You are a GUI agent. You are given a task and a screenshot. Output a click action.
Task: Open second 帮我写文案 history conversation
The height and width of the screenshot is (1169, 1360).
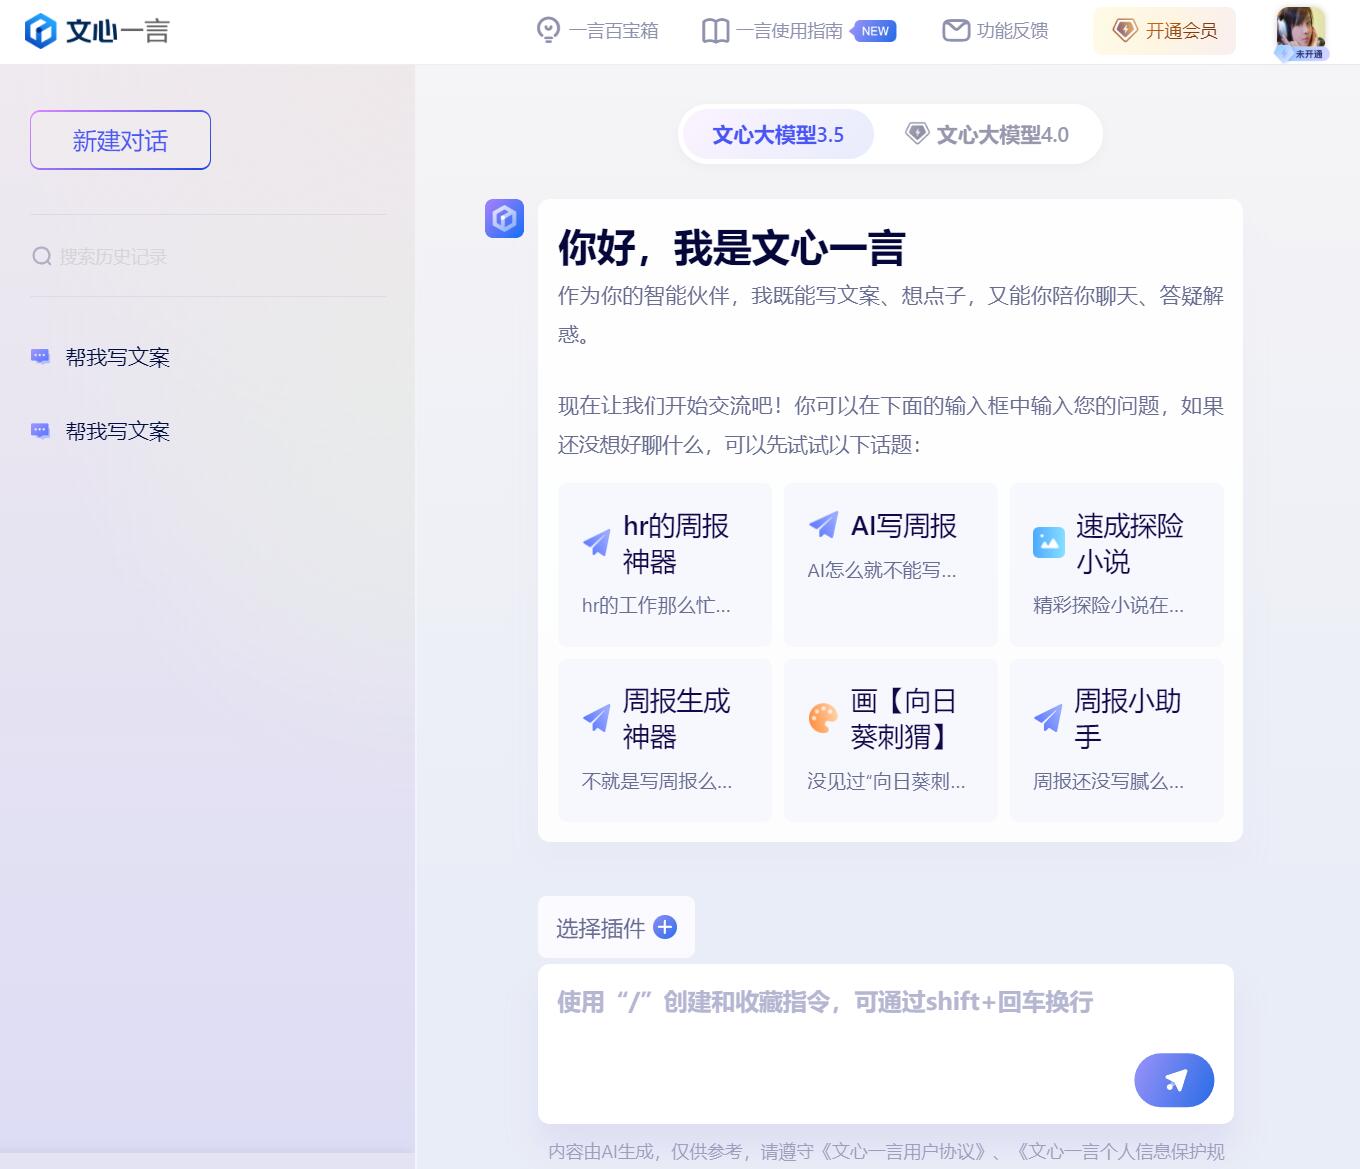[118, 431]
